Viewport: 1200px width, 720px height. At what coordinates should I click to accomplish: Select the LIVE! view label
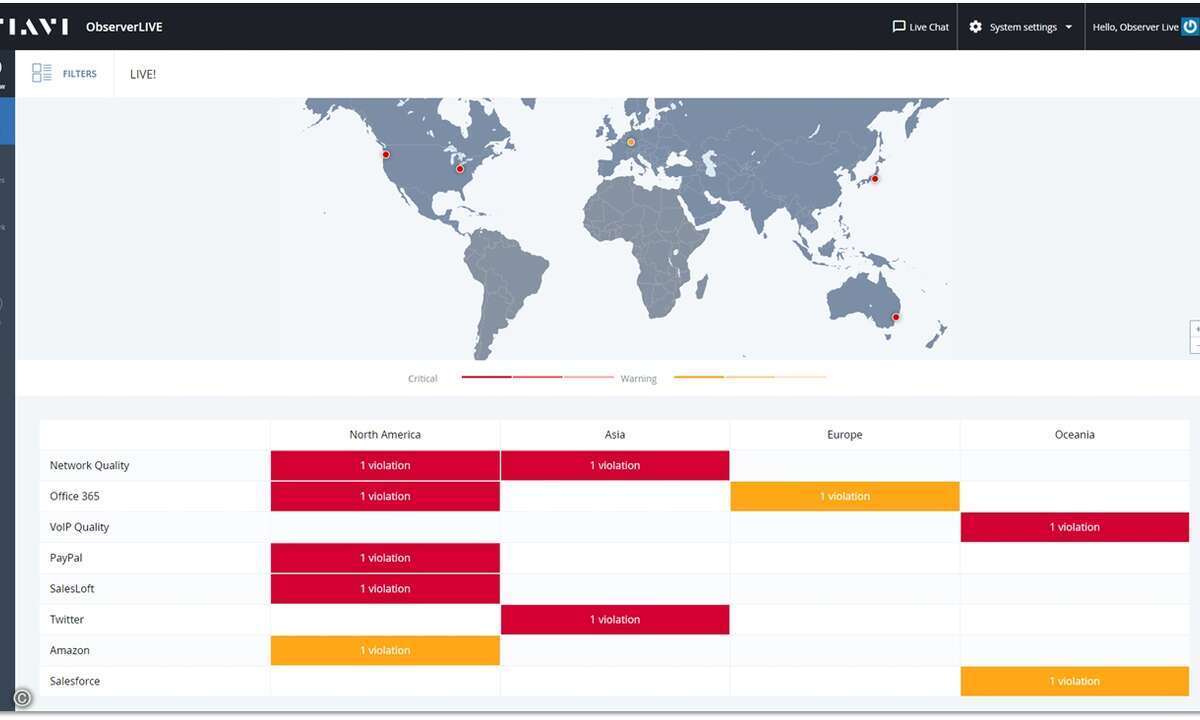click(143, 74)
